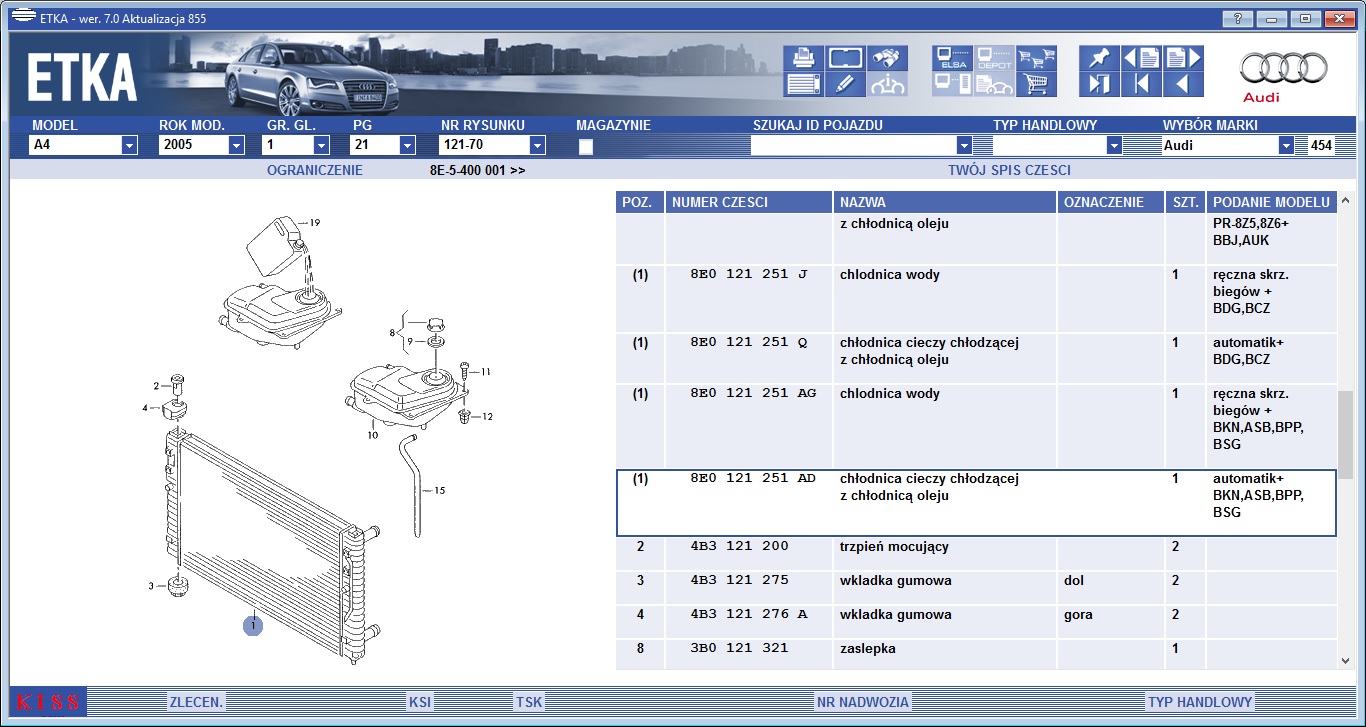The width and height of the screenshot is (1366, 727).
Task: Open the SZUKAJ ID POJAZDU dropdown
Action: (861, 145)
